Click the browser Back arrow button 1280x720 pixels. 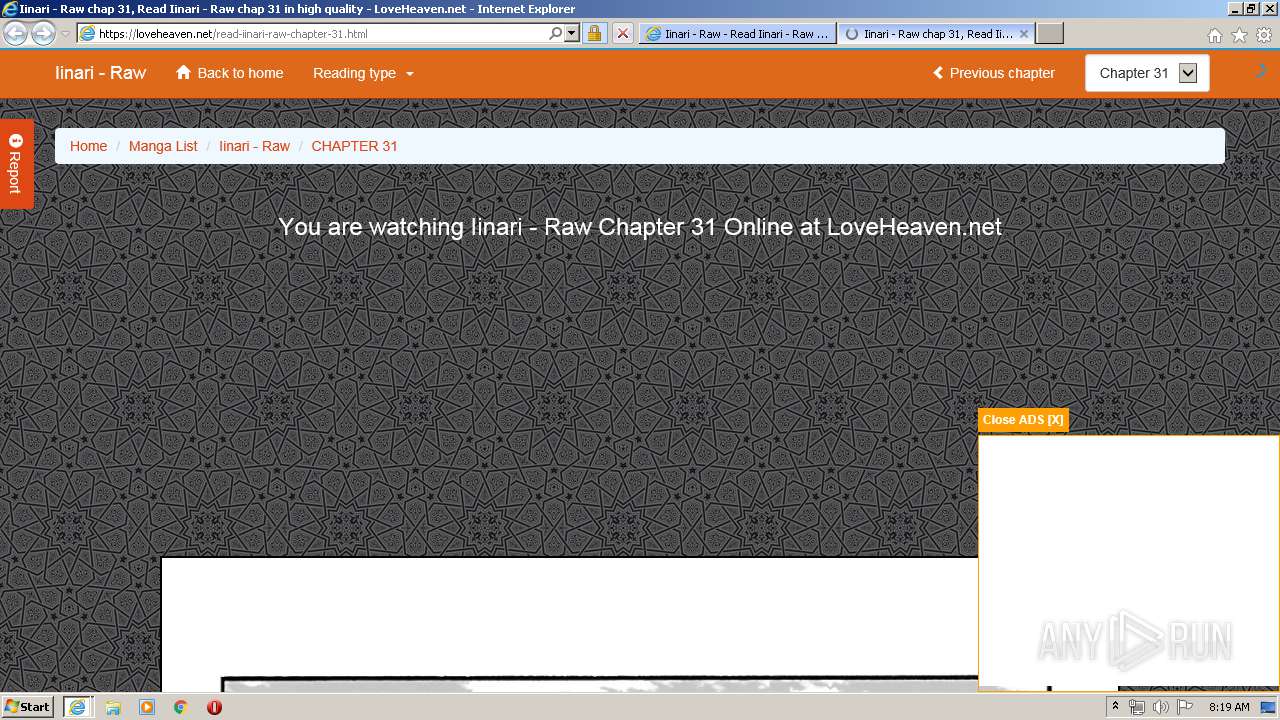pyautogui.click(x=16, y=33)
